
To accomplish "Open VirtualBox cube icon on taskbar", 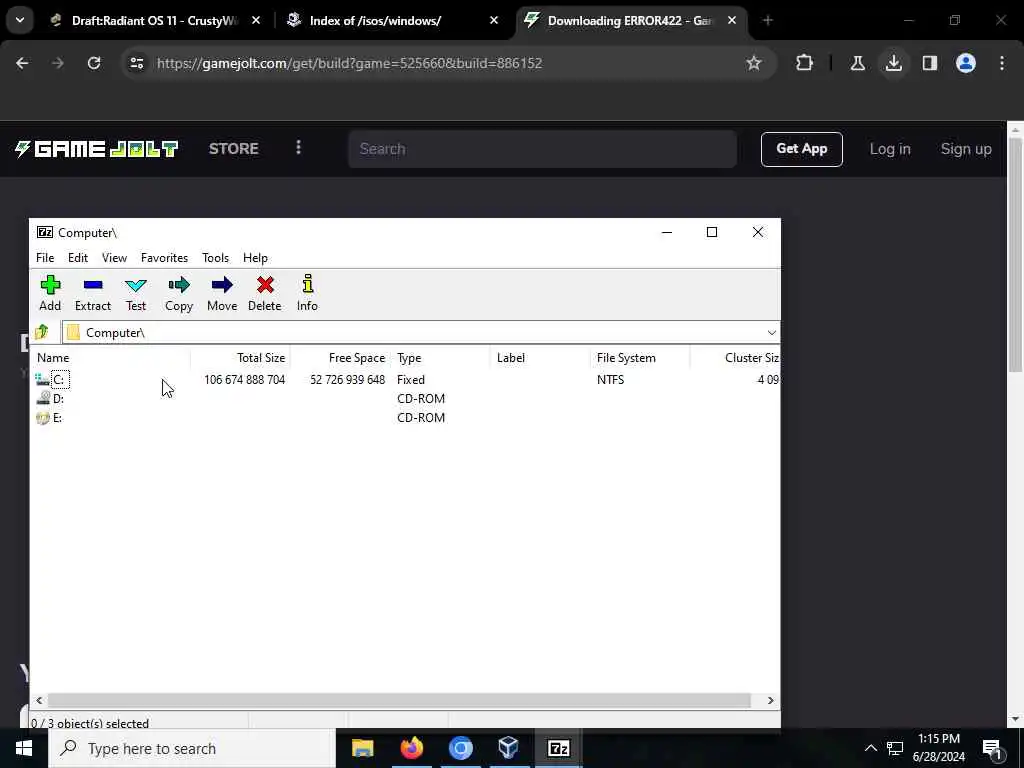I will tap(508, 748).
